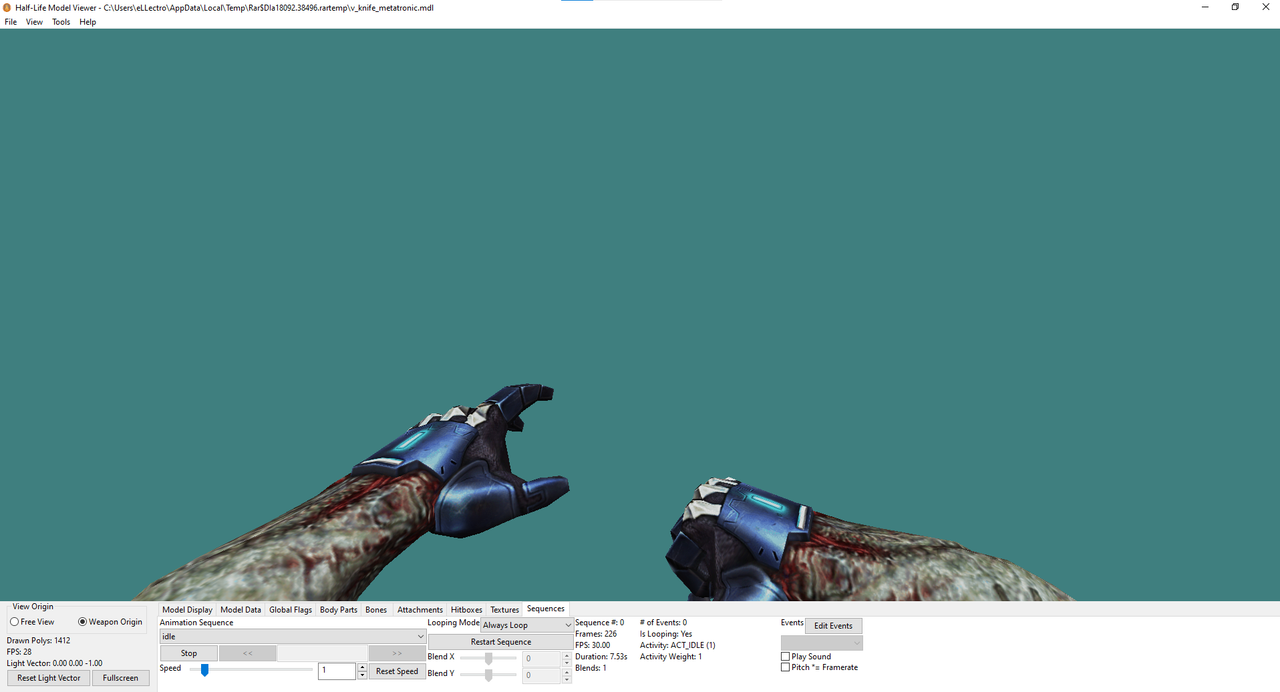Image resolution: width=1280 pixels, height=692 pixels.
Task: Click the next frame >> button
Action: coord(397,653)
